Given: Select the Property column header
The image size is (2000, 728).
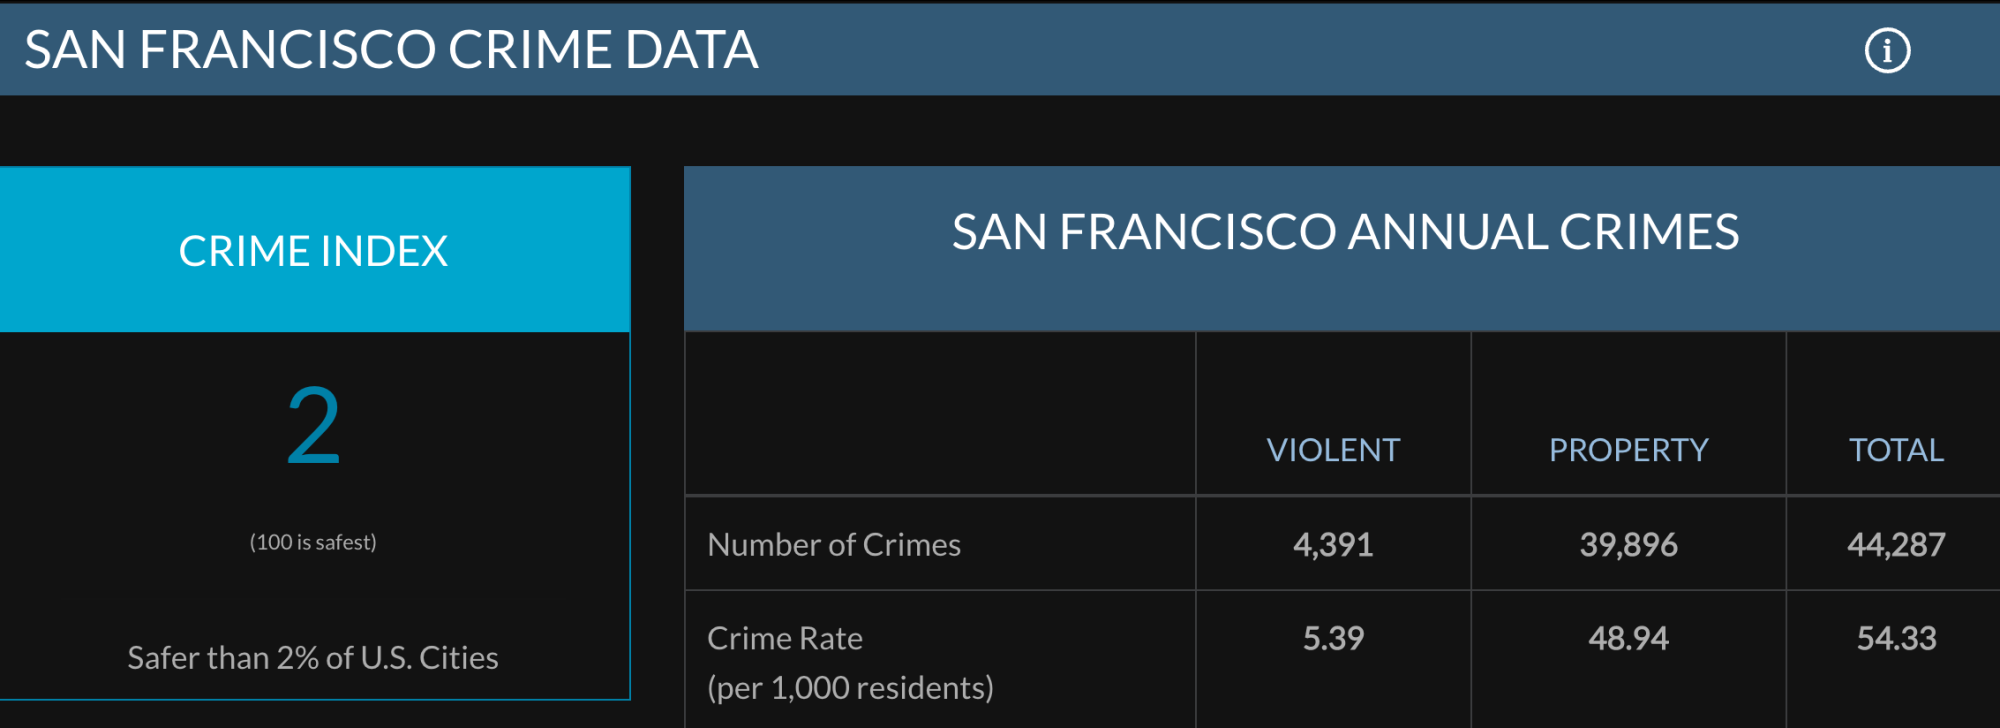Looking at the screenshot, I should click(1628, 450).
